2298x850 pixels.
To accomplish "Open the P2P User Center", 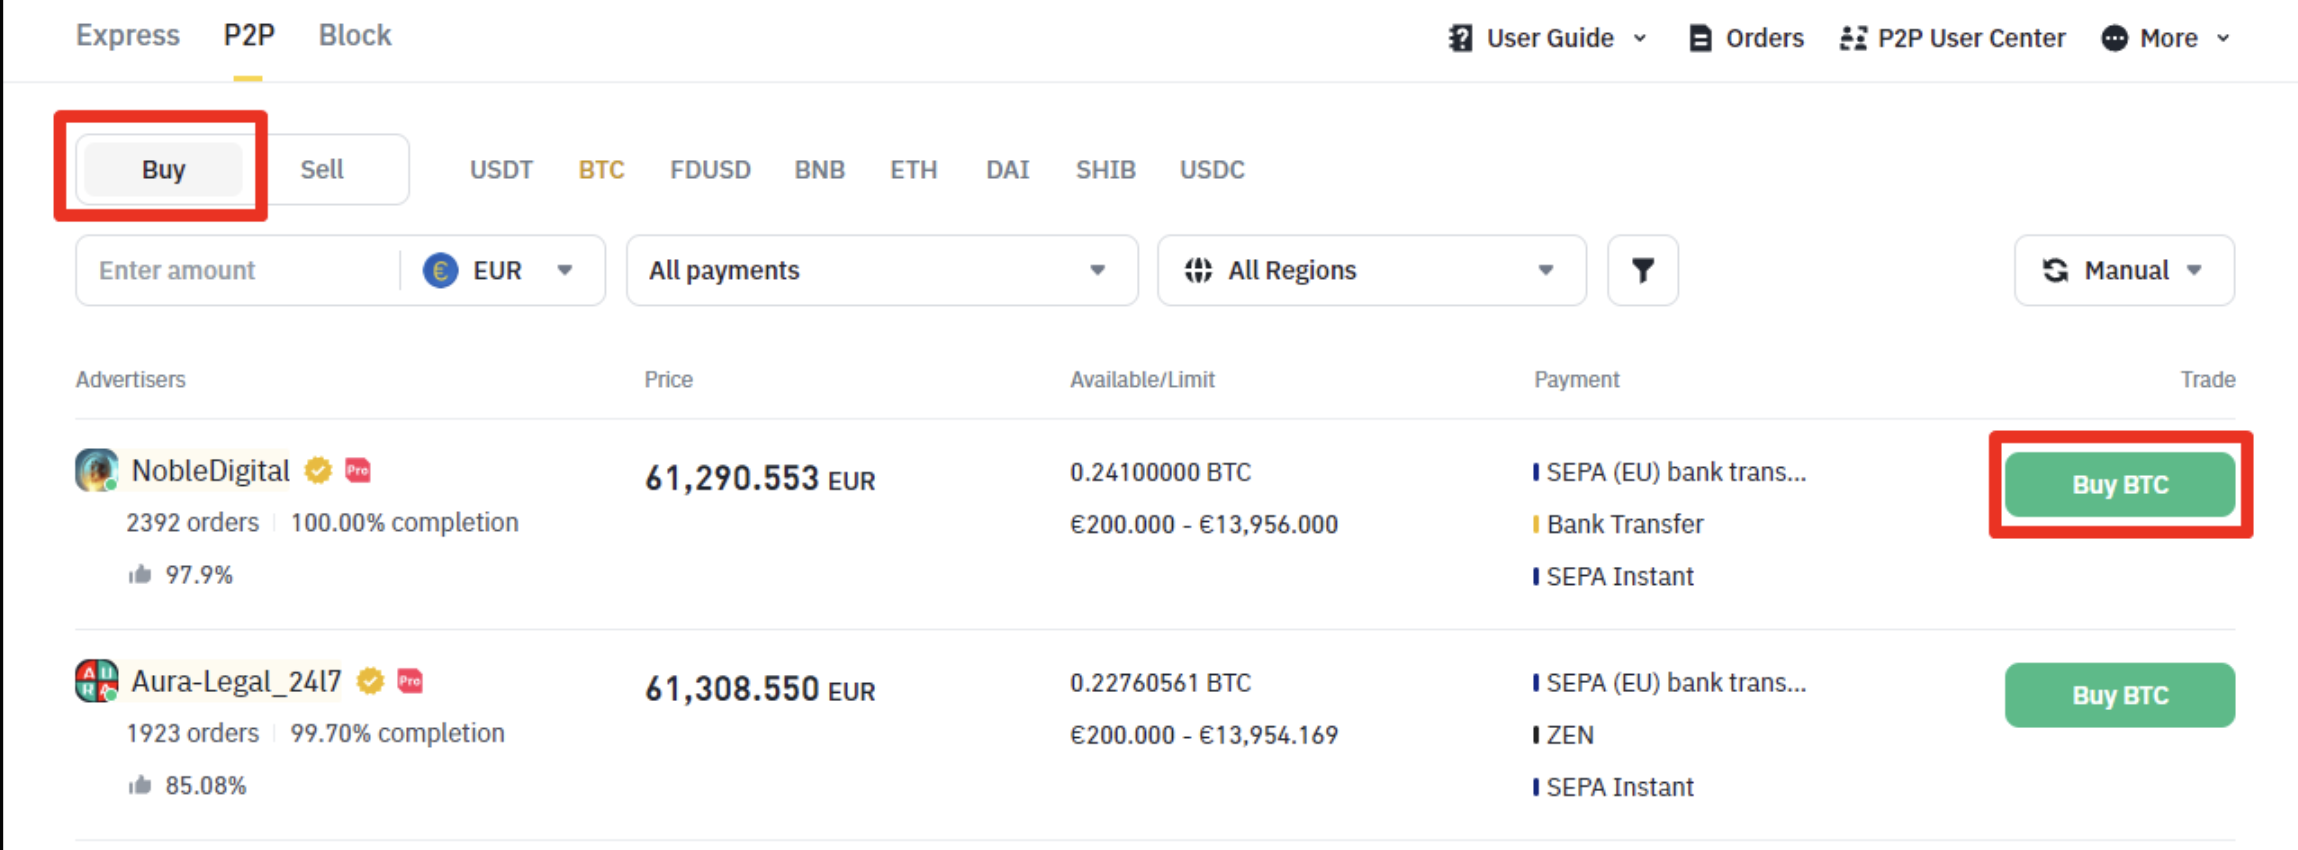I will [x=1952, y=38].
